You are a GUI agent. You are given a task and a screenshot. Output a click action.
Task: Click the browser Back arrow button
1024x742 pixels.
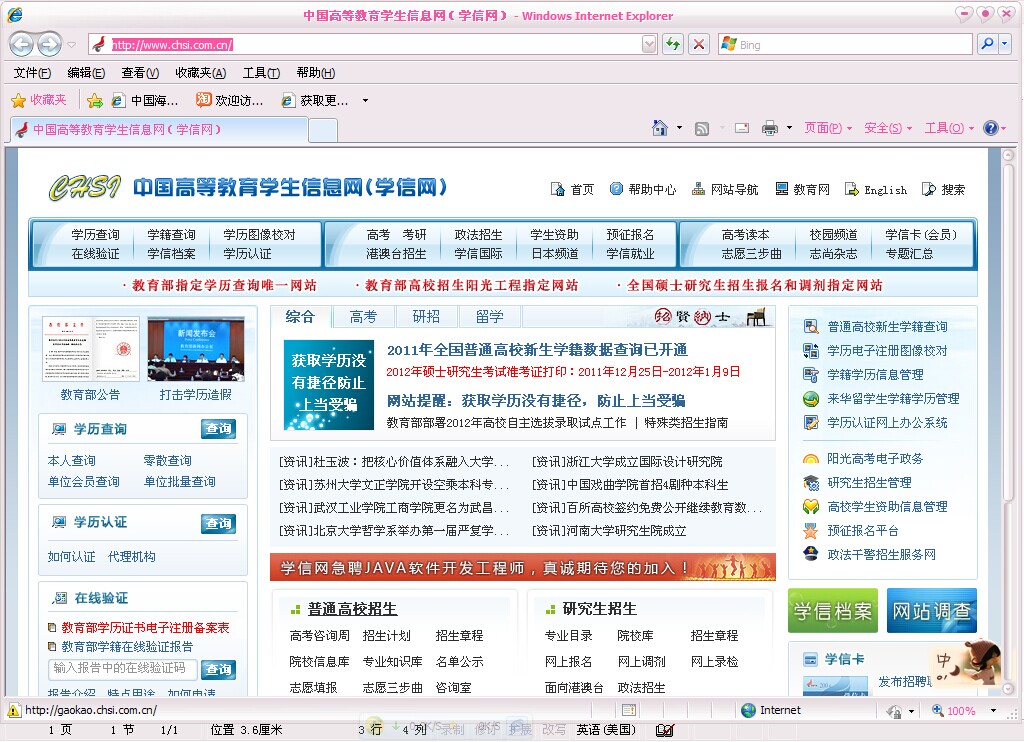click(x=22, y=44)
